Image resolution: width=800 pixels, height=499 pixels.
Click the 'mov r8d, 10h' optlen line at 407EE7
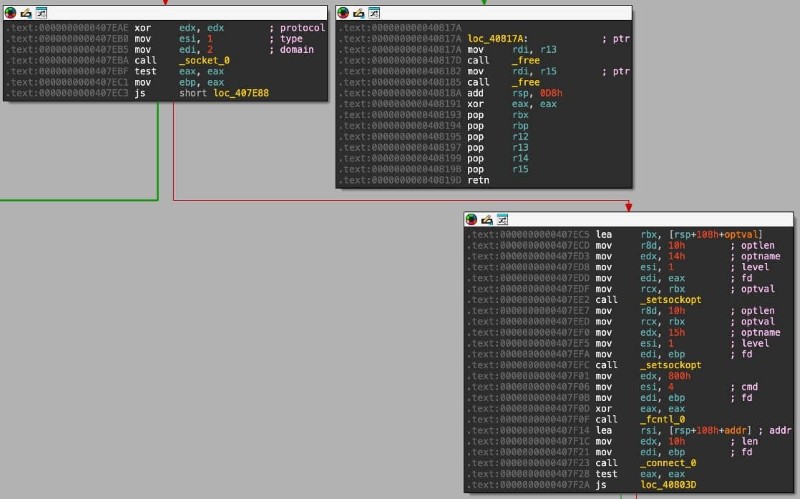click(629, 311)
